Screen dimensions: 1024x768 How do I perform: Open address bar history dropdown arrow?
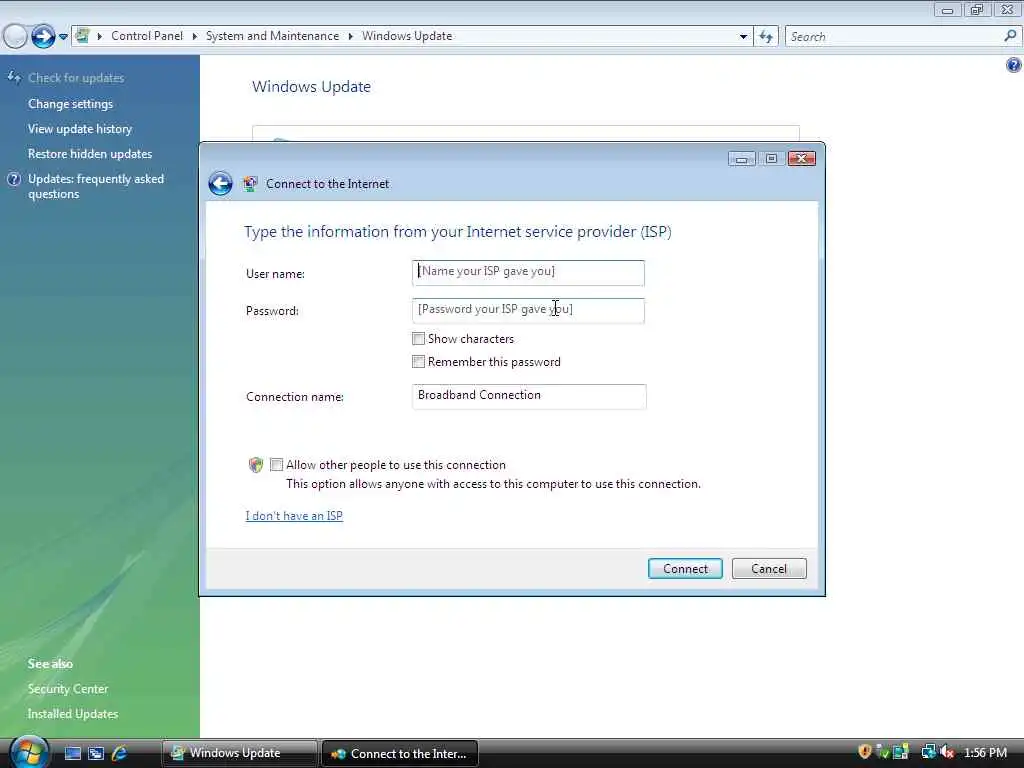(x=743, y=37)
